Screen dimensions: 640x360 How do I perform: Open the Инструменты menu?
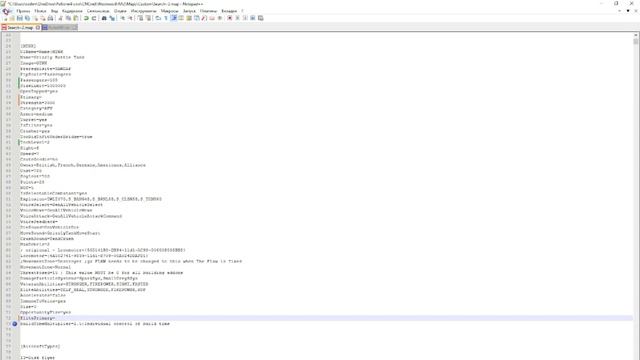144,11
